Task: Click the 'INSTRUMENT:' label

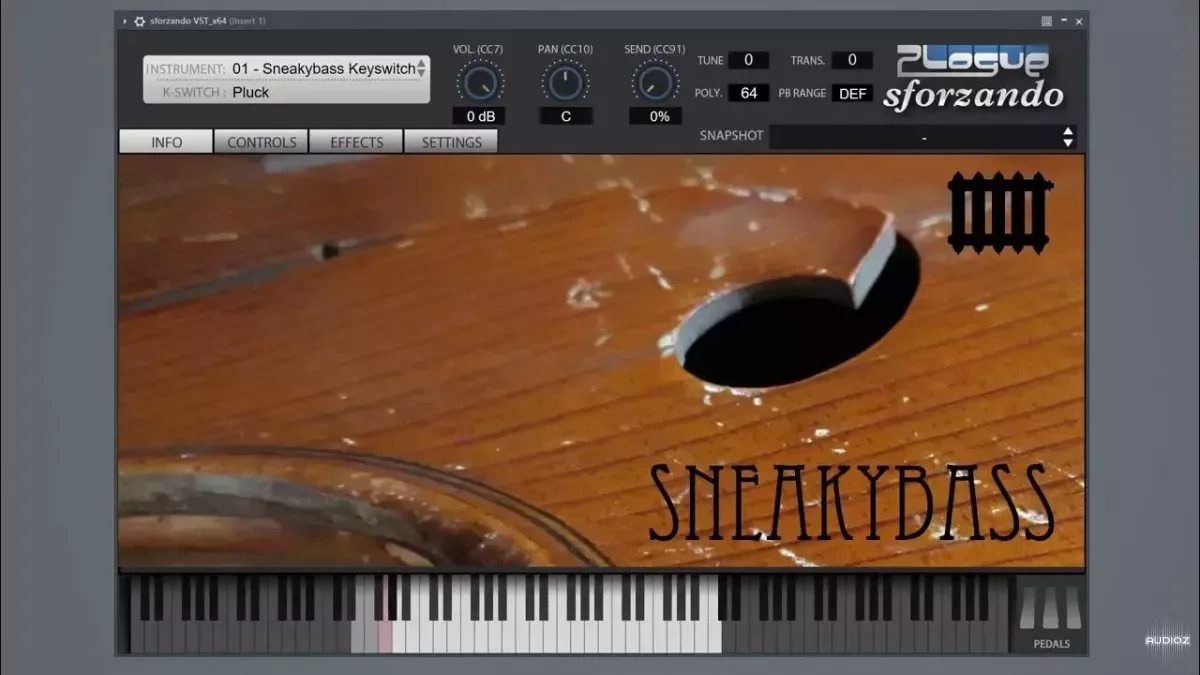Action: coord(185,69)
